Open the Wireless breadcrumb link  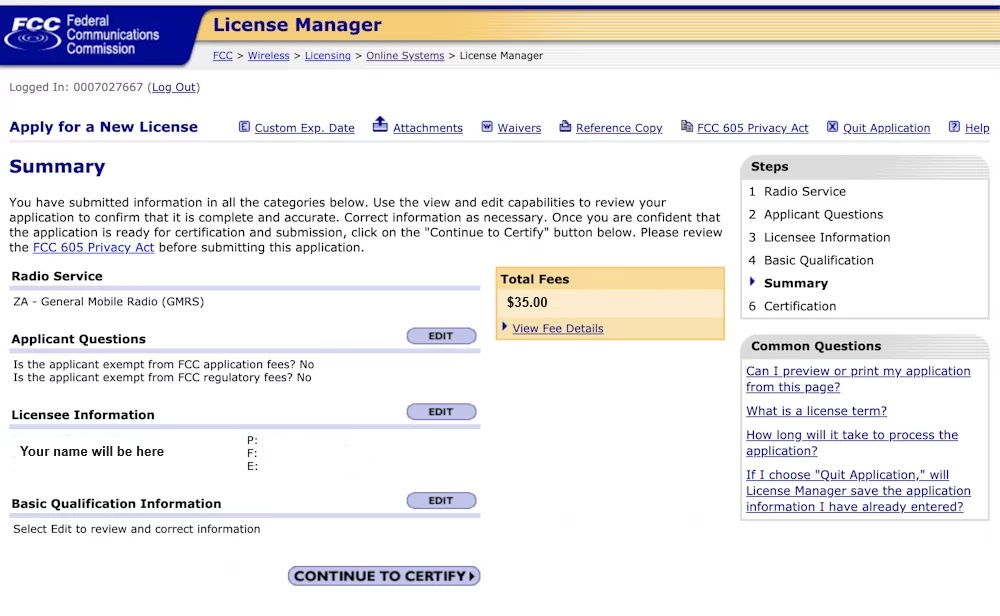pos(268,56)
